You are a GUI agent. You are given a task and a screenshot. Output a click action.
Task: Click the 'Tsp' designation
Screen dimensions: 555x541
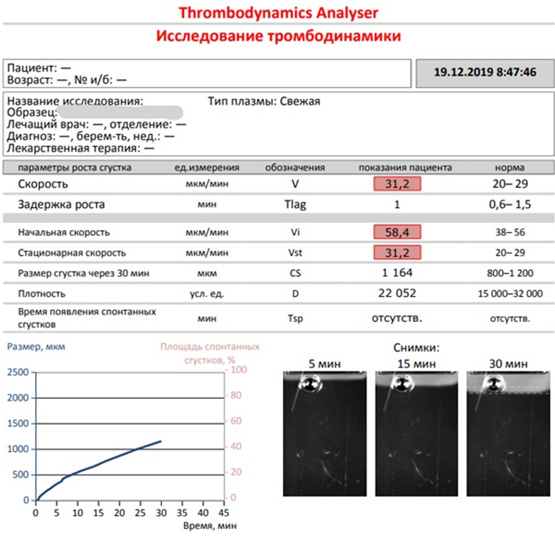point(295,318)
